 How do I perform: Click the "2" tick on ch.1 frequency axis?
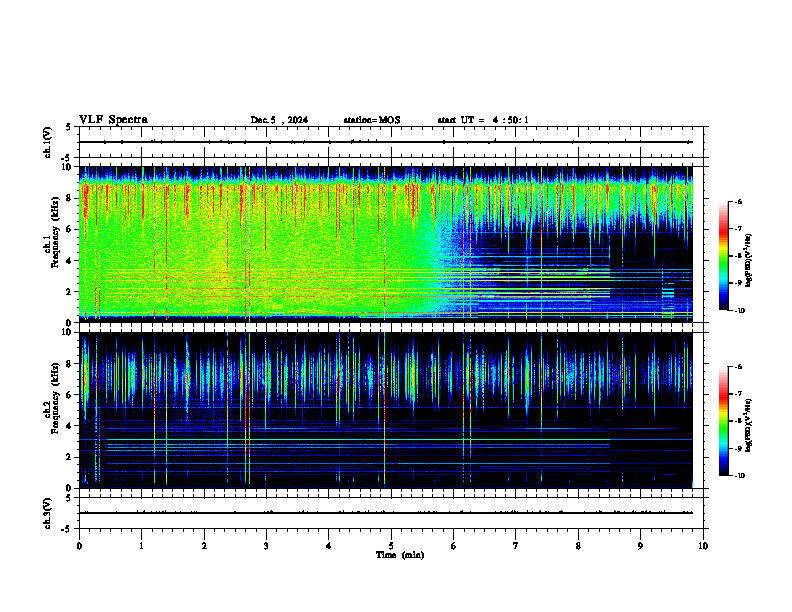click(70, 292)
